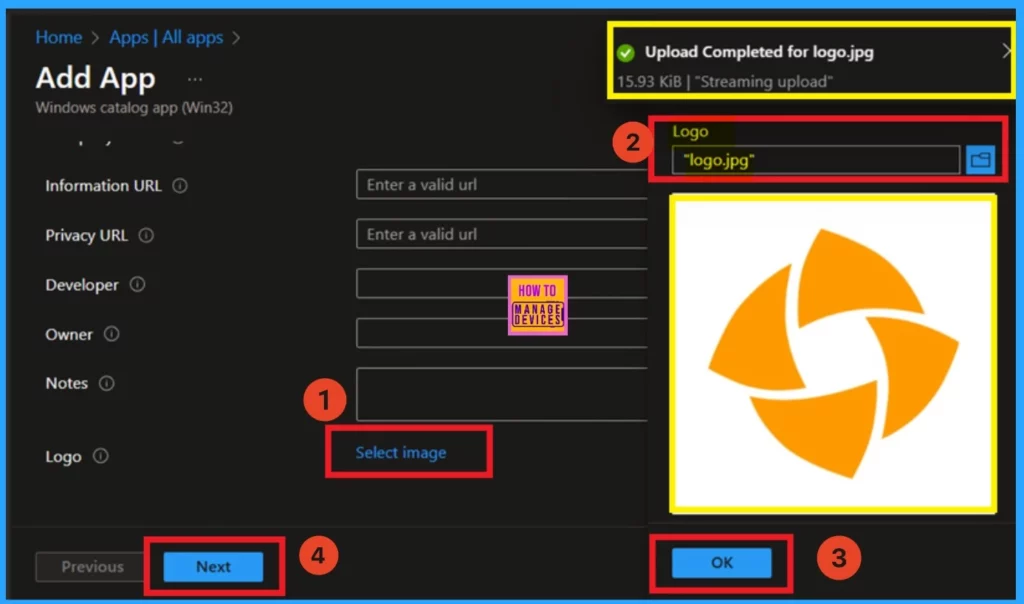
Task: Confirm the logo with the OK button
Action: [x=722, y=563]
